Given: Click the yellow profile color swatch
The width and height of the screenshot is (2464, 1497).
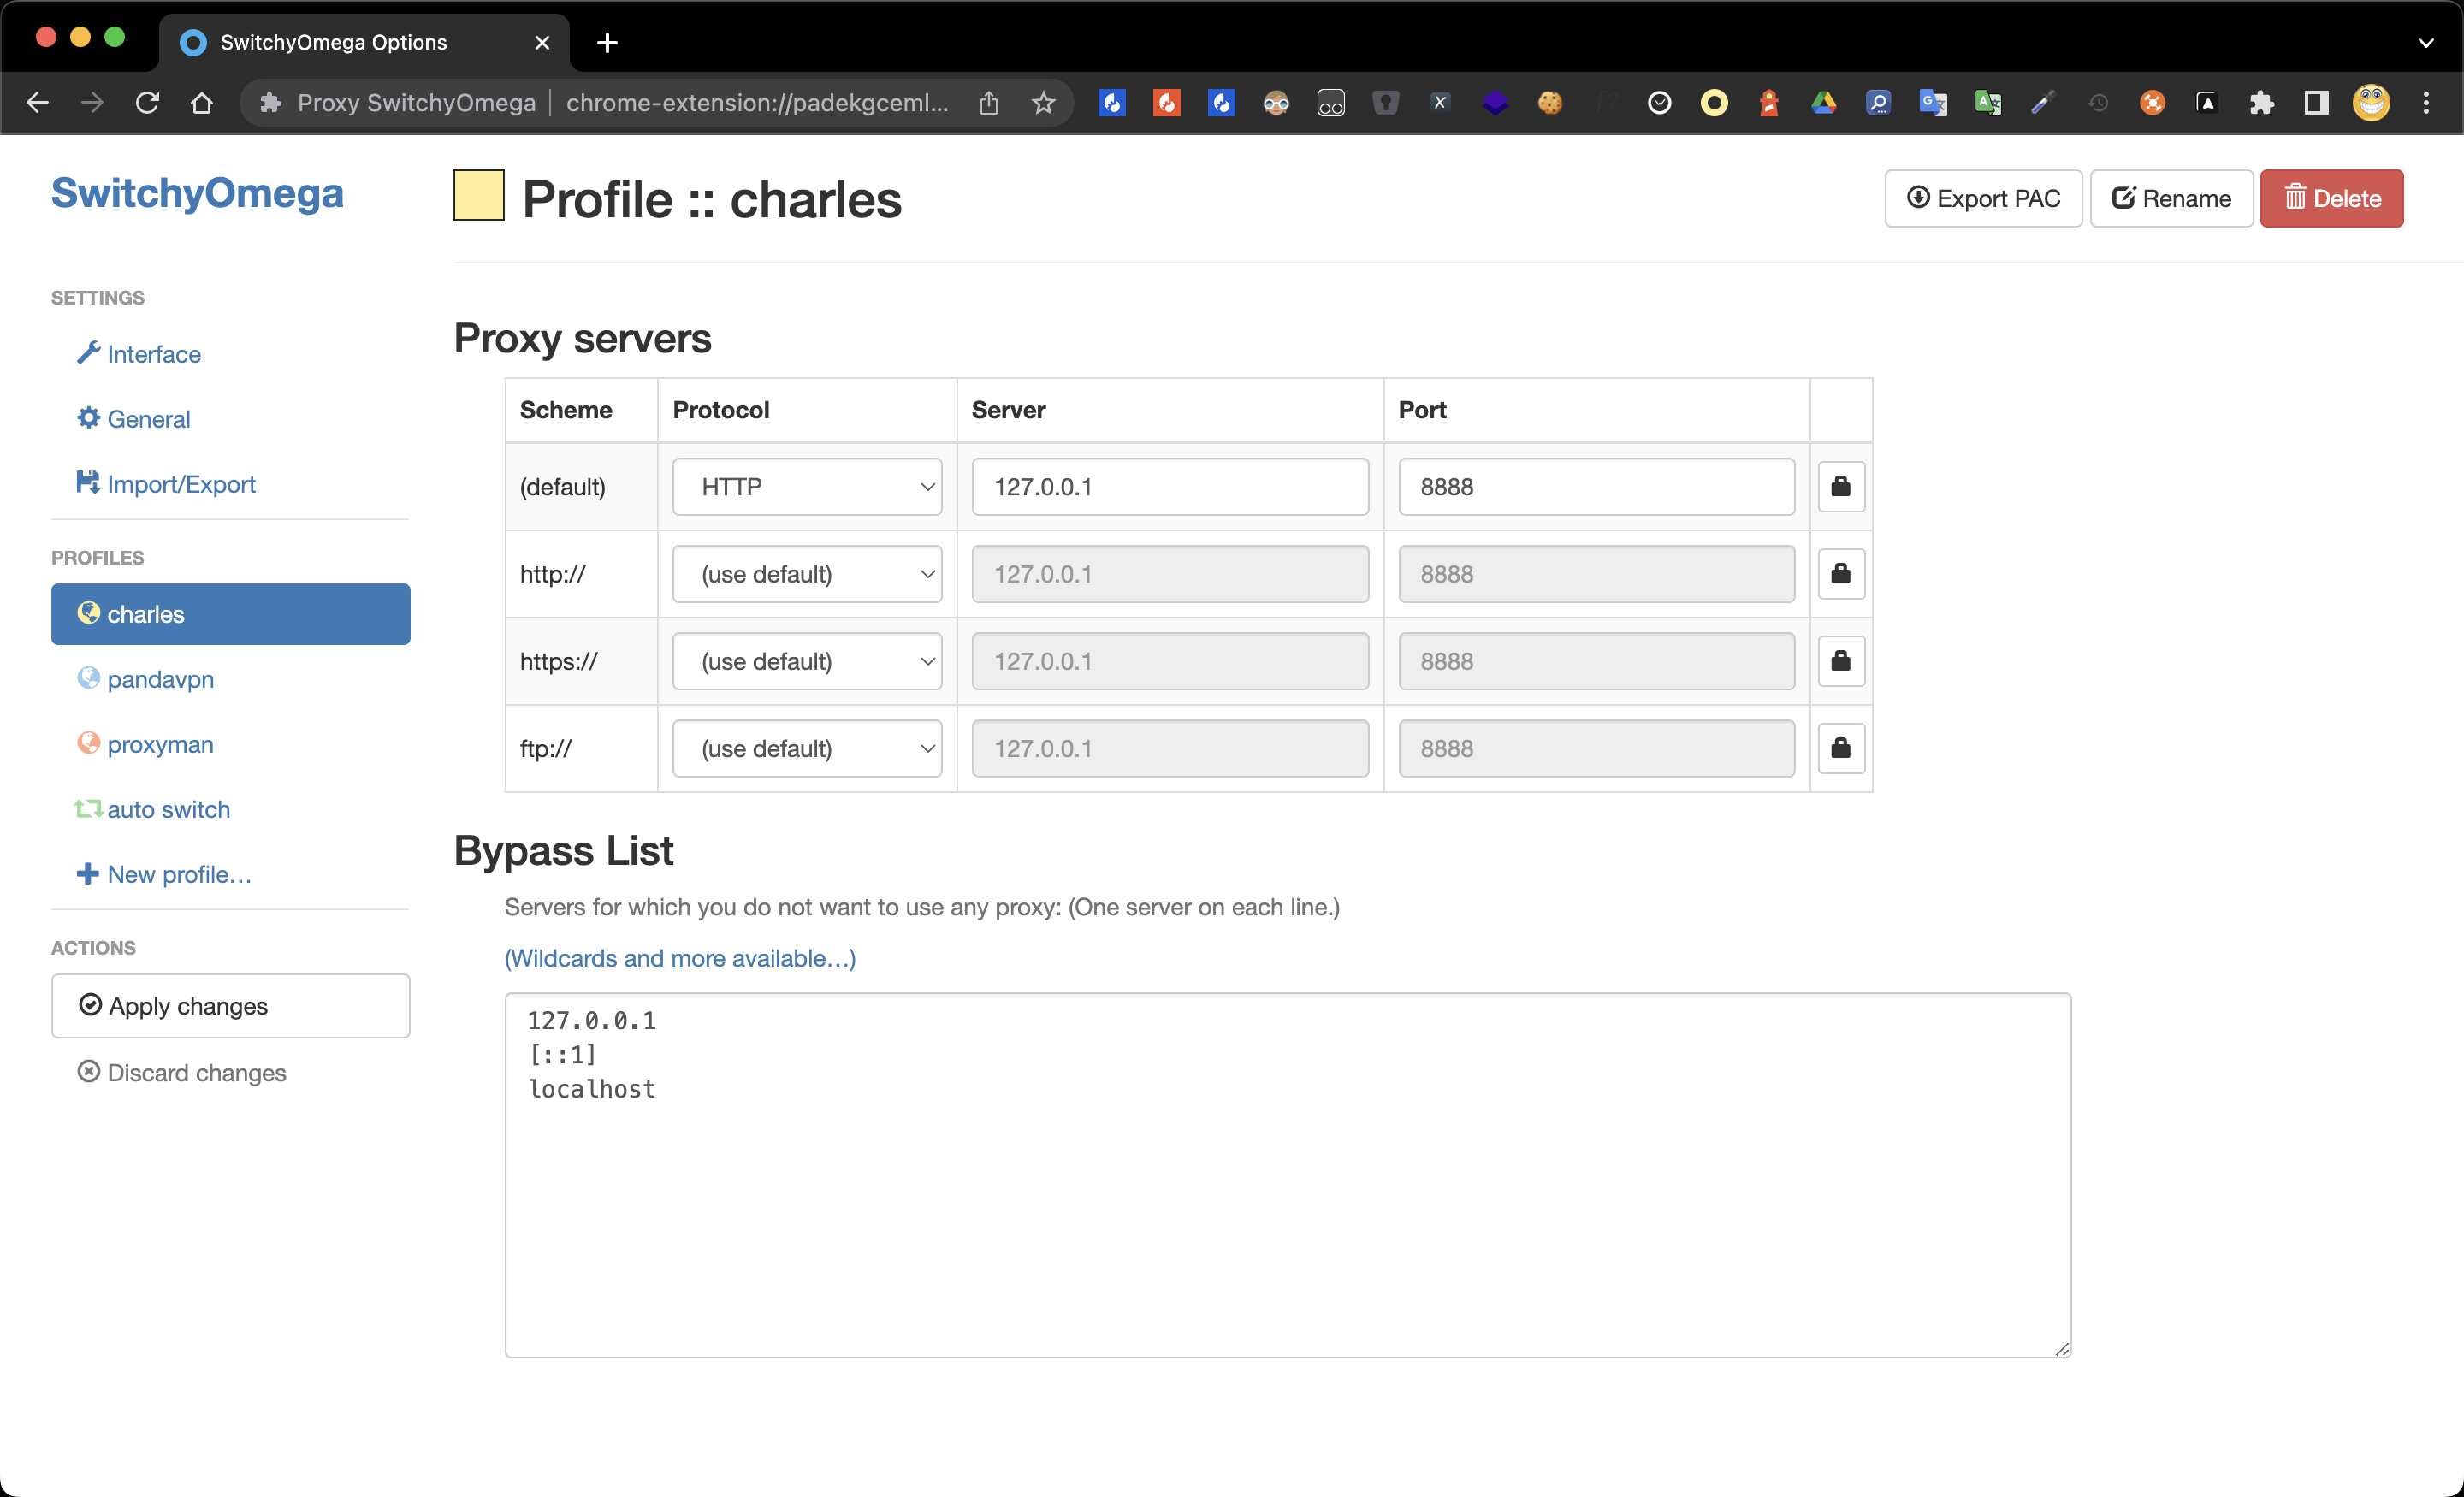Looking at the screenshot, I should click(479, 195).
